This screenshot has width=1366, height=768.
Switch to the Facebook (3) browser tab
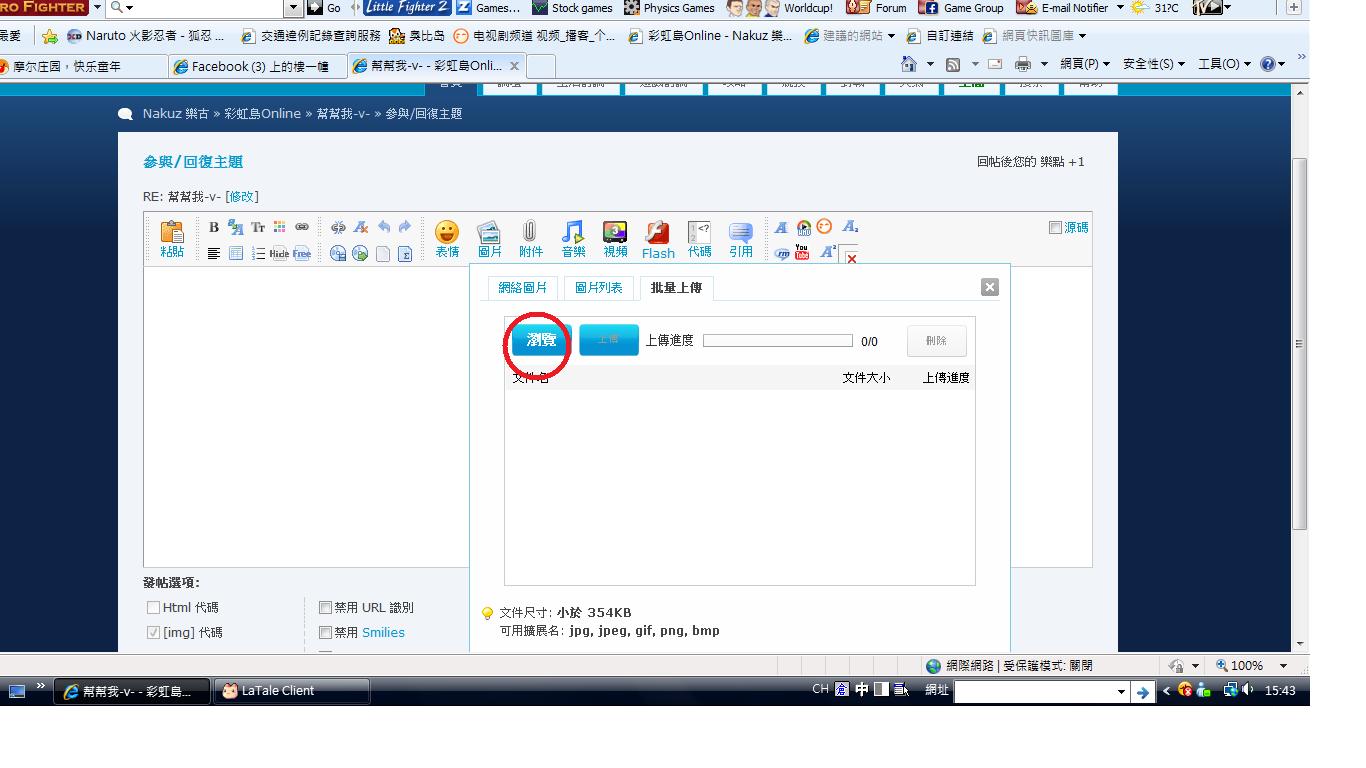pyautogui.click(x=257, y=66)
